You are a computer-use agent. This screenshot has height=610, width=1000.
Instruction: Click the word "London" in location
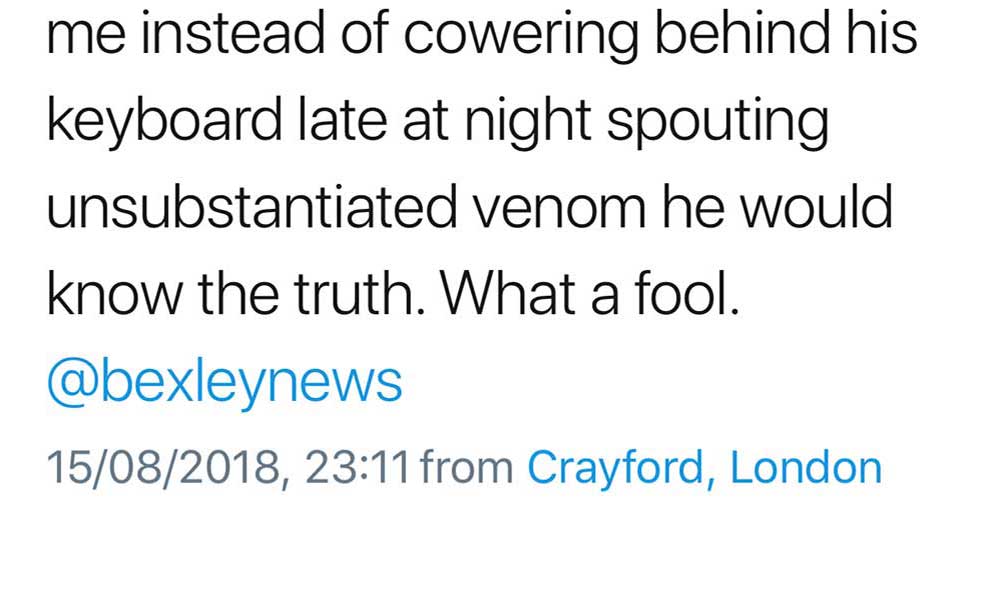click(806, 467)
